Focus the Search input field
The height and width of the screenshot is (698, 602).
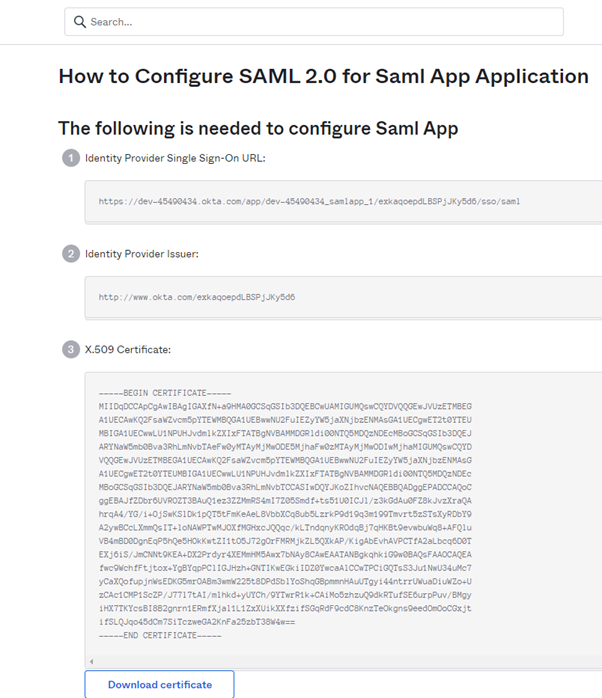click(x=320, y=22)
